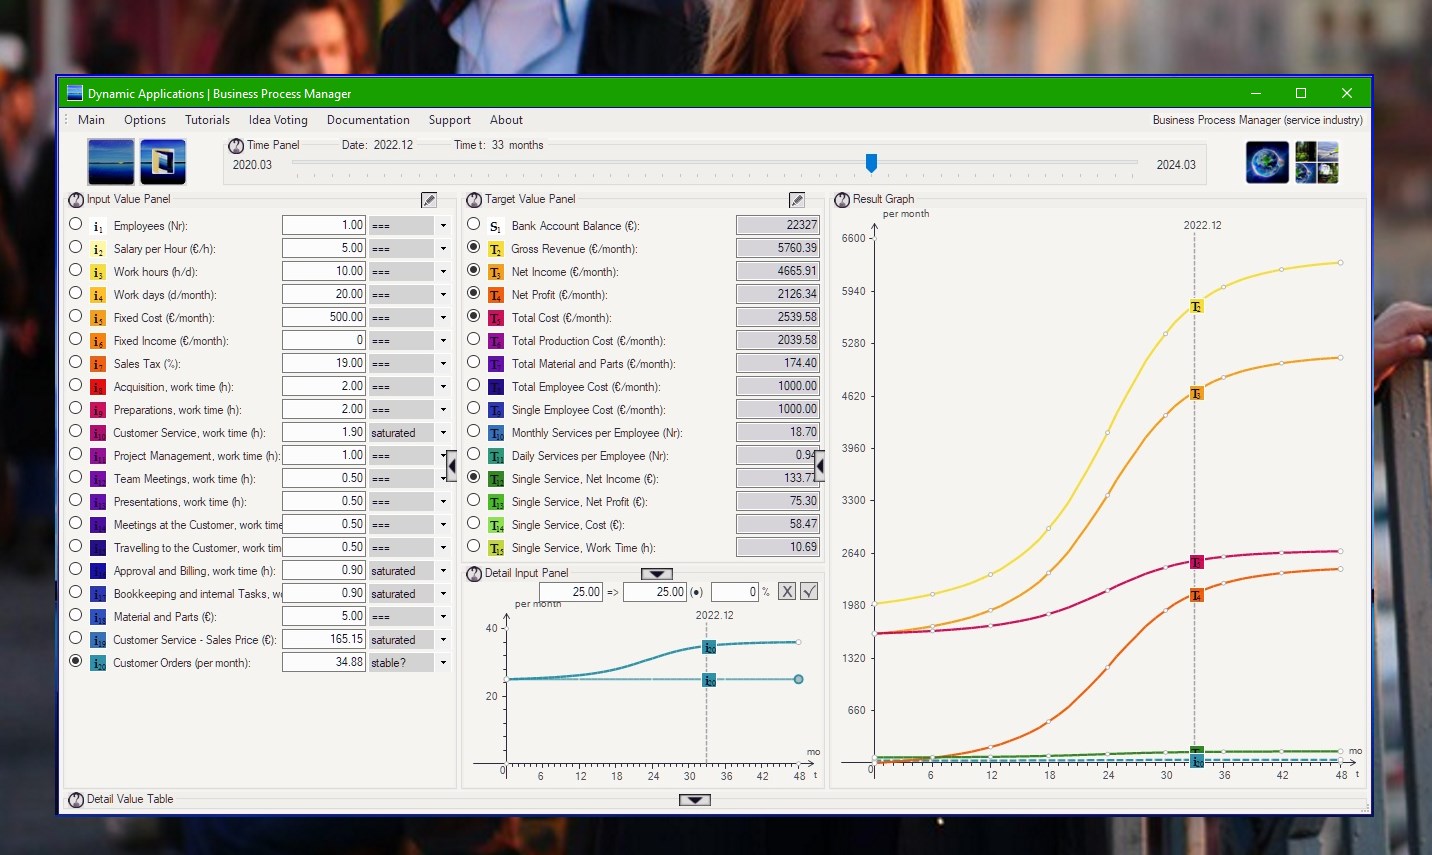Click the Result Graph help icon
The image size is (1432, 855).
point(842,200)
